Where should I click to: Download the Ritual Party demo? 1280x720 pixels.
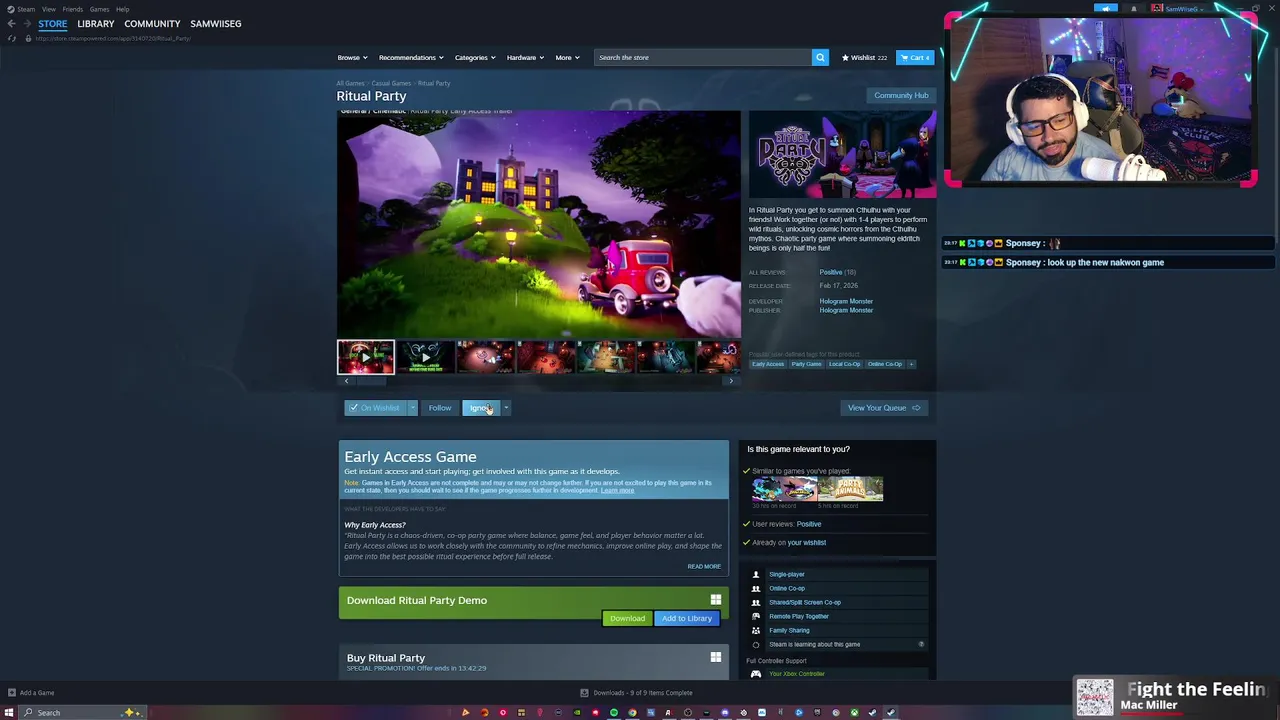pyautogui.click(x=628, y=618)
